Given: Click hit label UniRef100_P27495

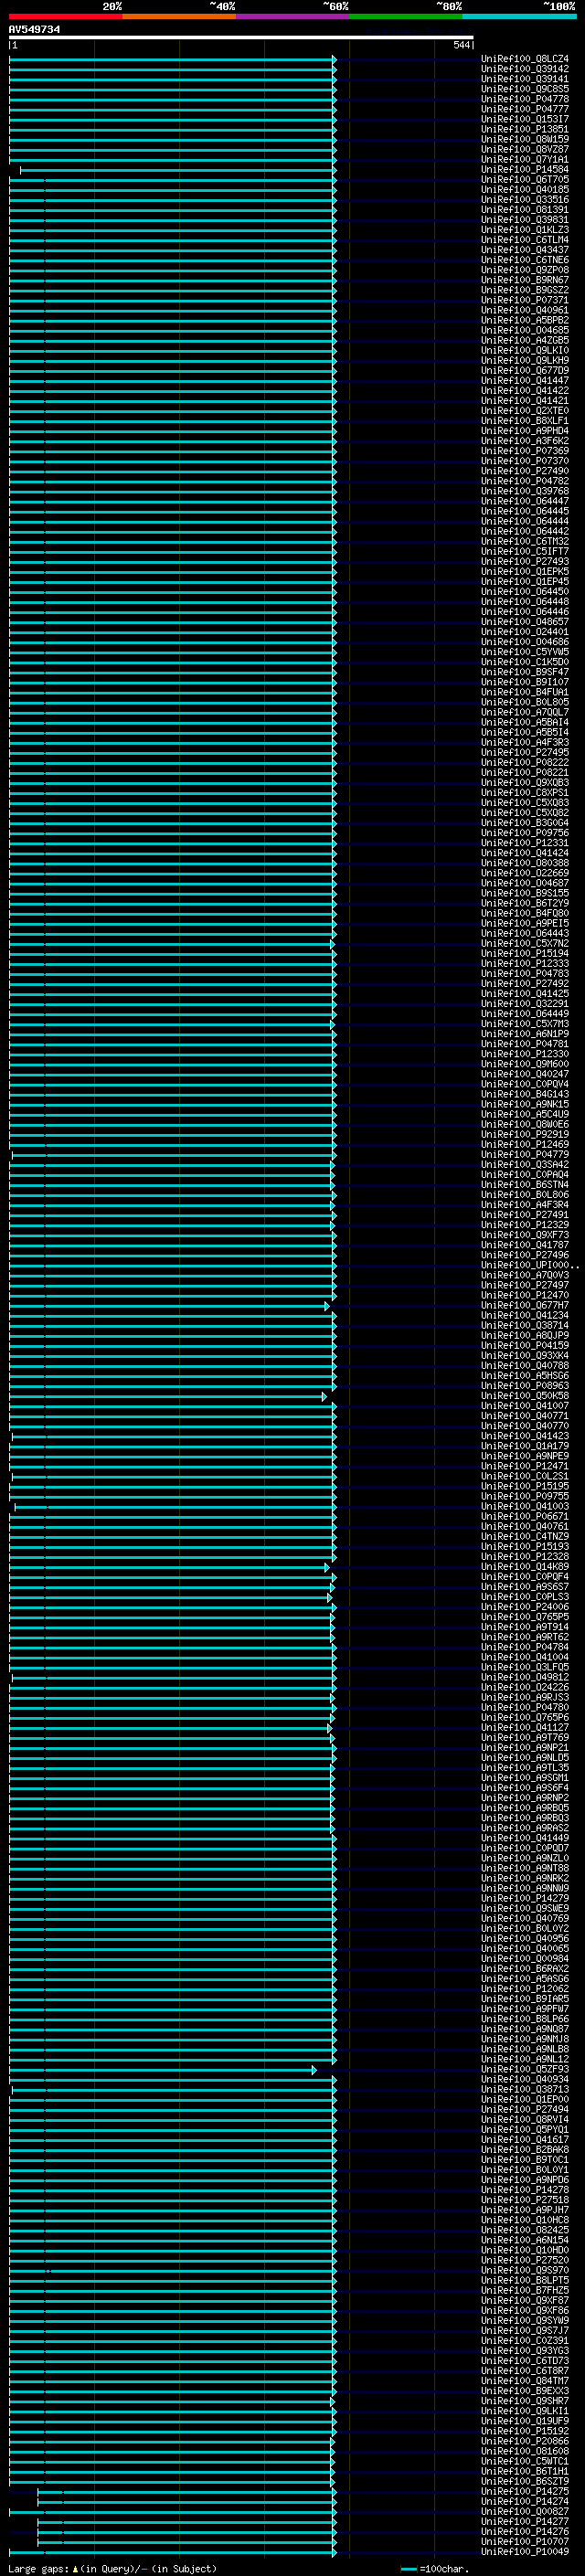Looking at the screenshot, I should (525, 753).
